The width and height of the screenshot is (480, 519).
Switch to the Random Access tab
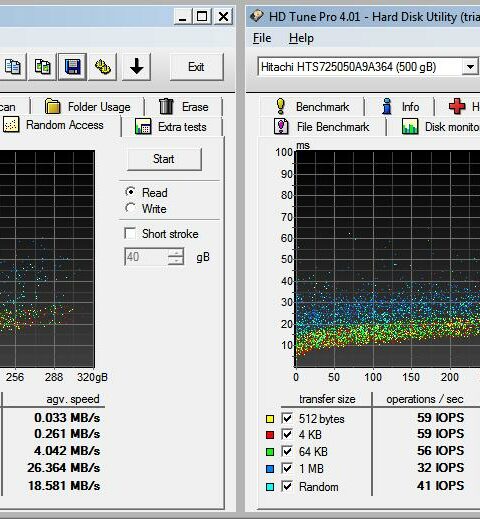60,125
